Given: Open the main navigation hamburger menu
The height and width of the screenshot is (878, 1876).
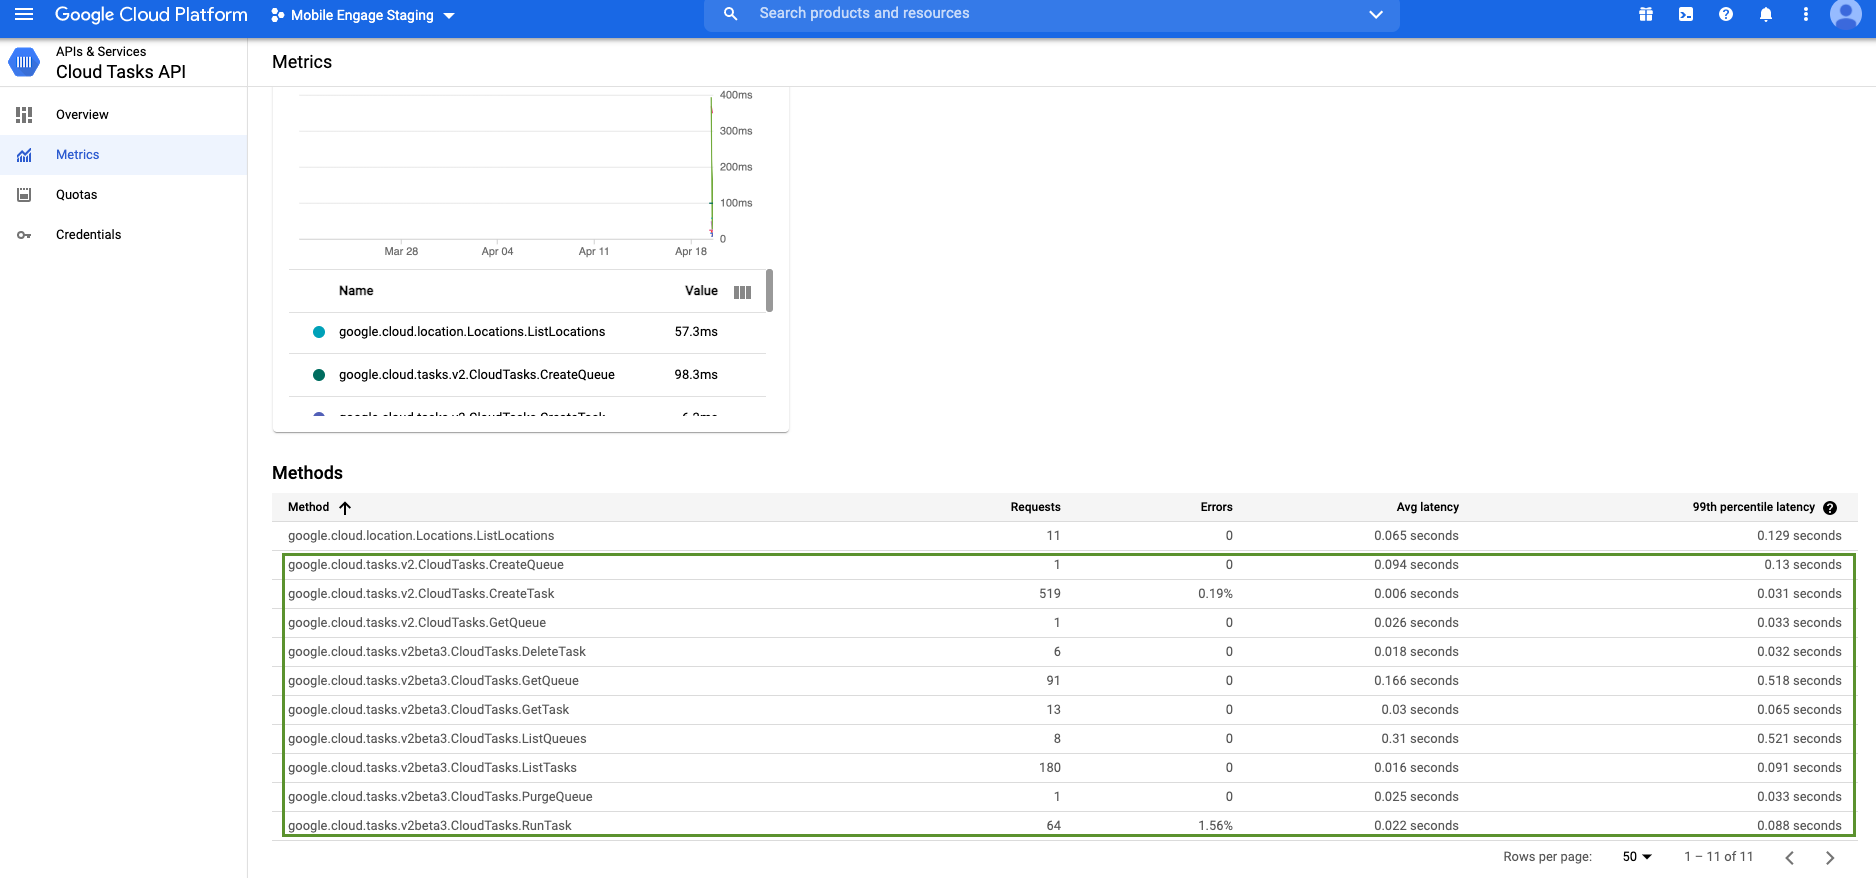Looking at the screenshot, I should [24, 14].
